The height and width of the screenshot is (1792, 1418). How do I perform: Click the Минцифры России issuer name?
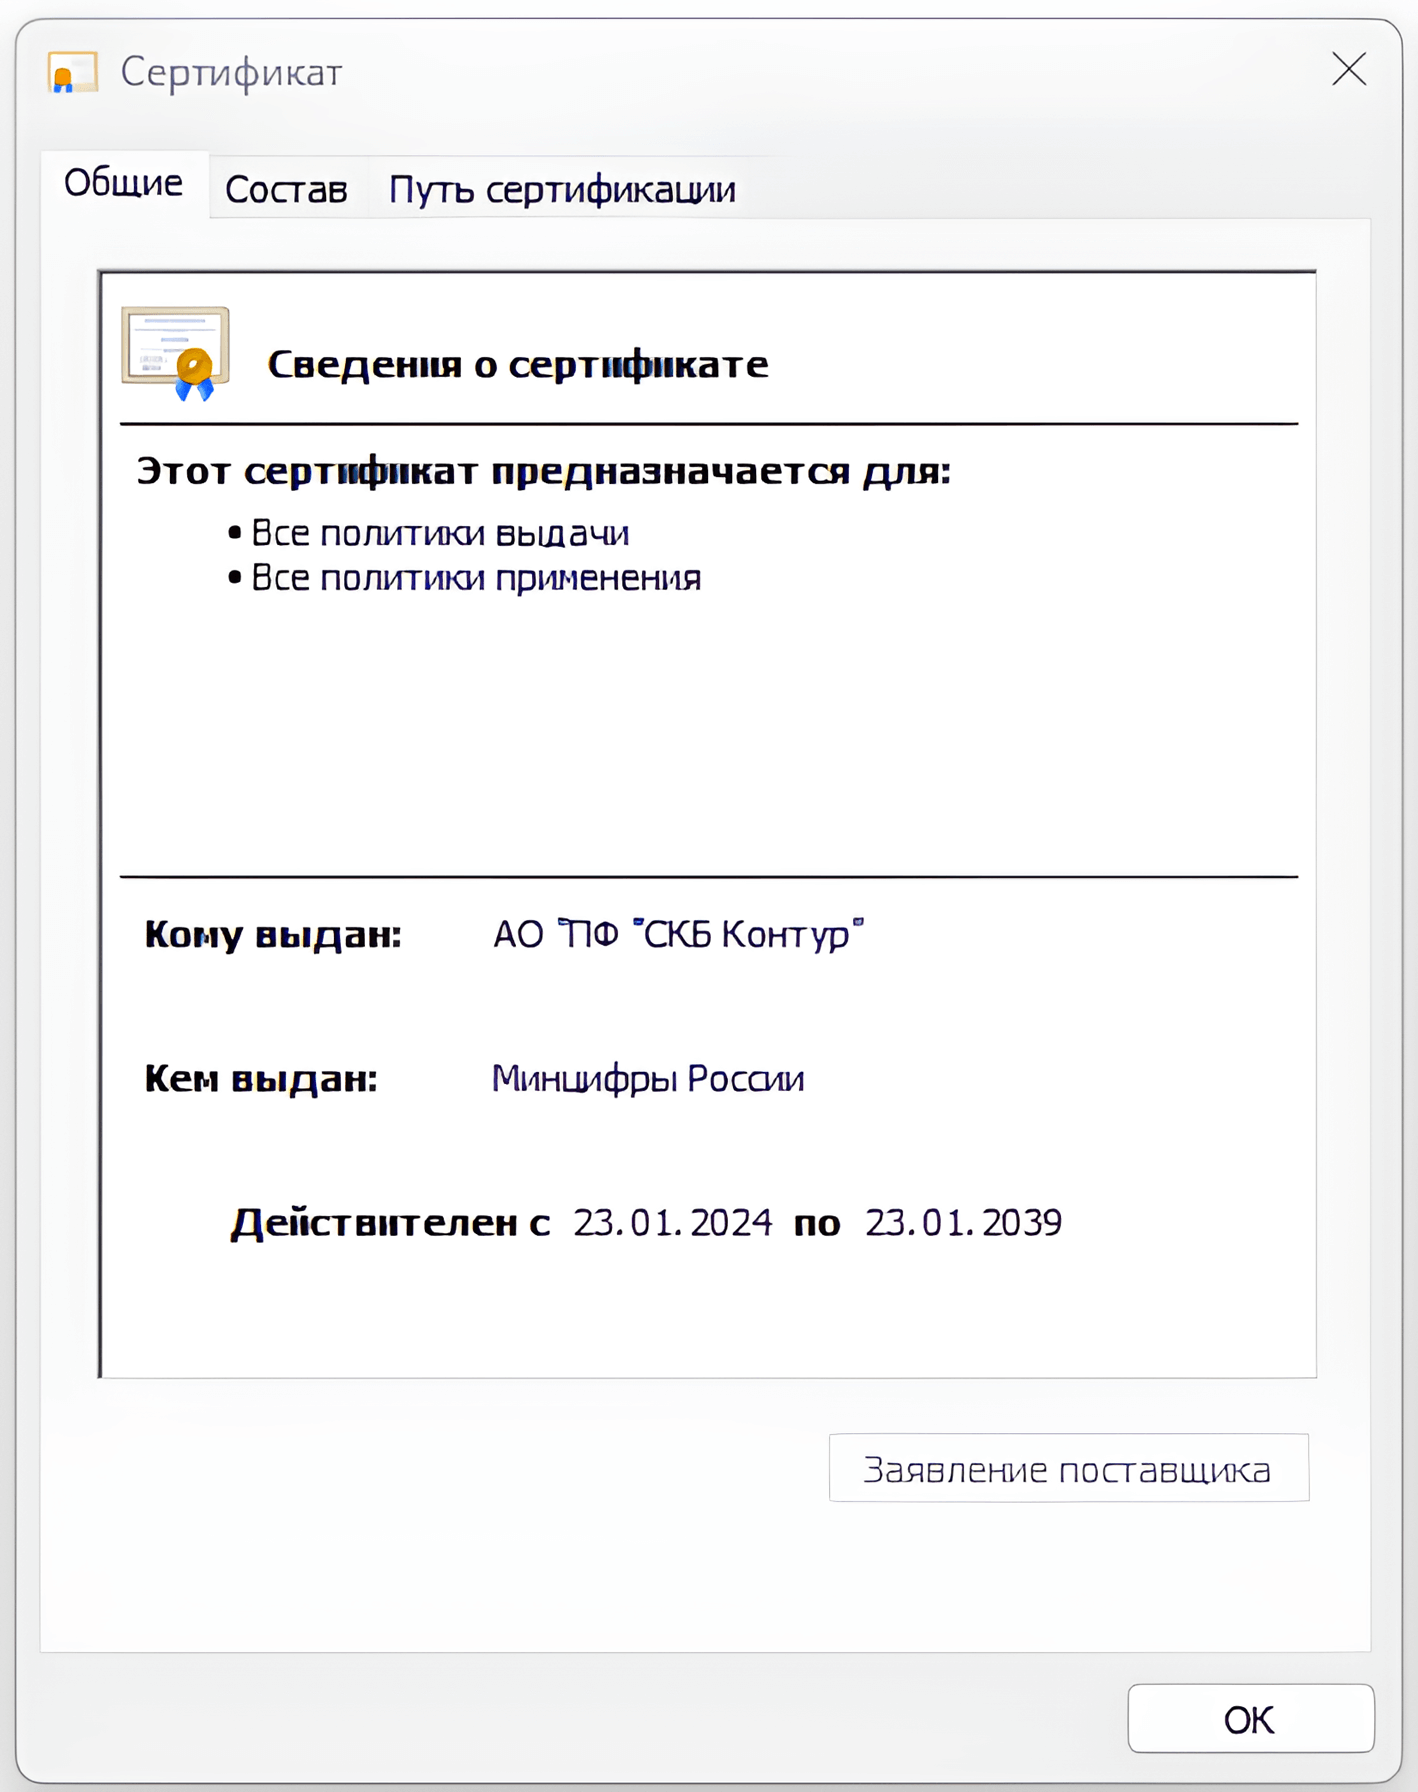(648, 1079)
